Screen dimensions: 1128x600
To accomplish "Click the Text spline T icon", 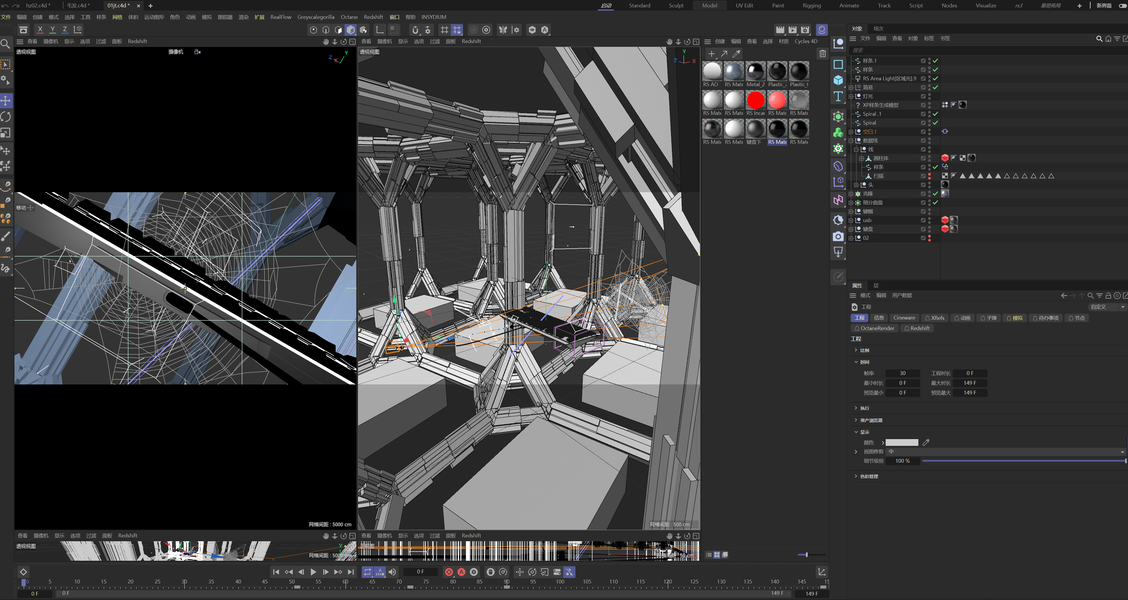I will point(838,96).
